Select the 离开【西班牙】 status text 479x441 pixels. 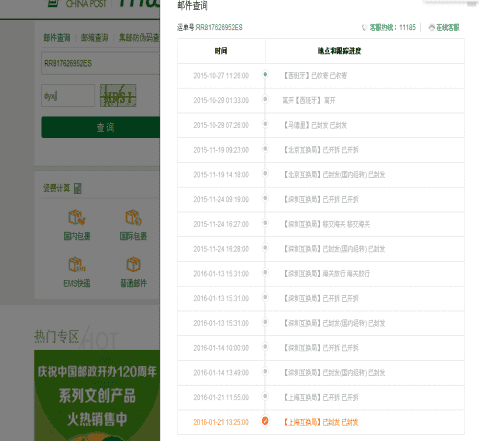tap(309, 100)
